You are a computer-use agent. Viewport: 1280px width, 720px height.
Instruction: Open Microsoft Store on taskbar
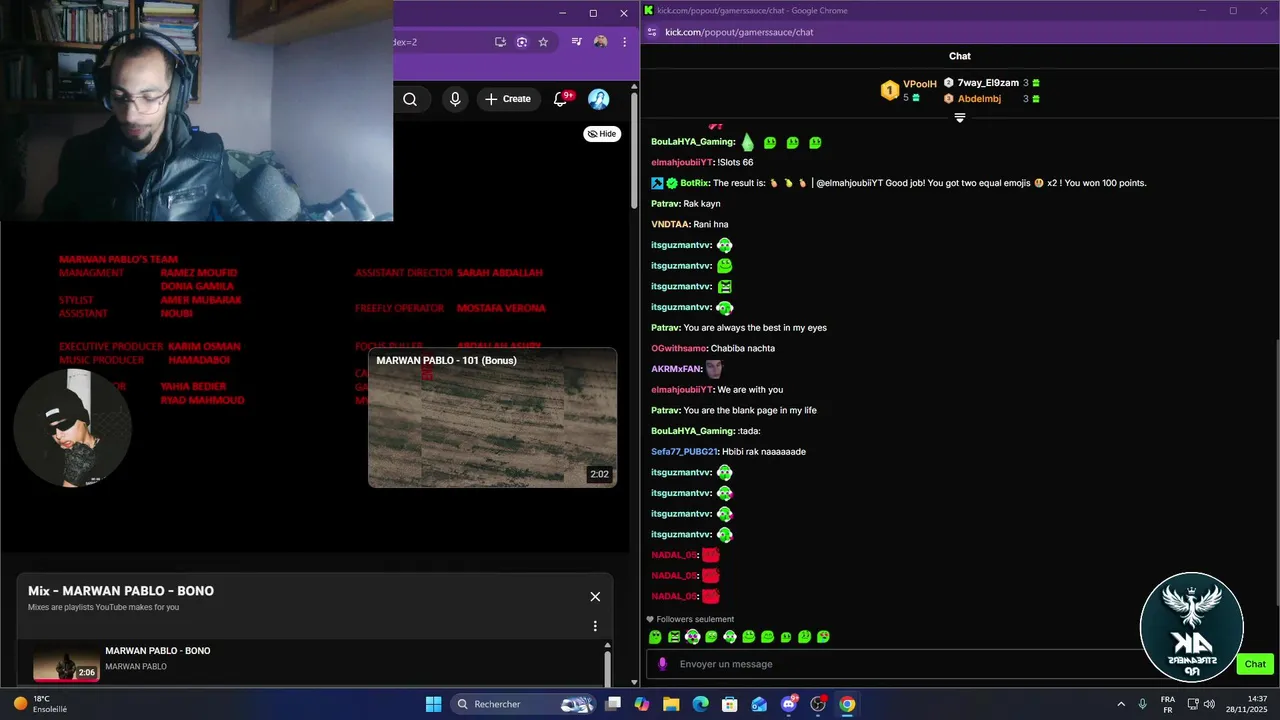point(730,704)
